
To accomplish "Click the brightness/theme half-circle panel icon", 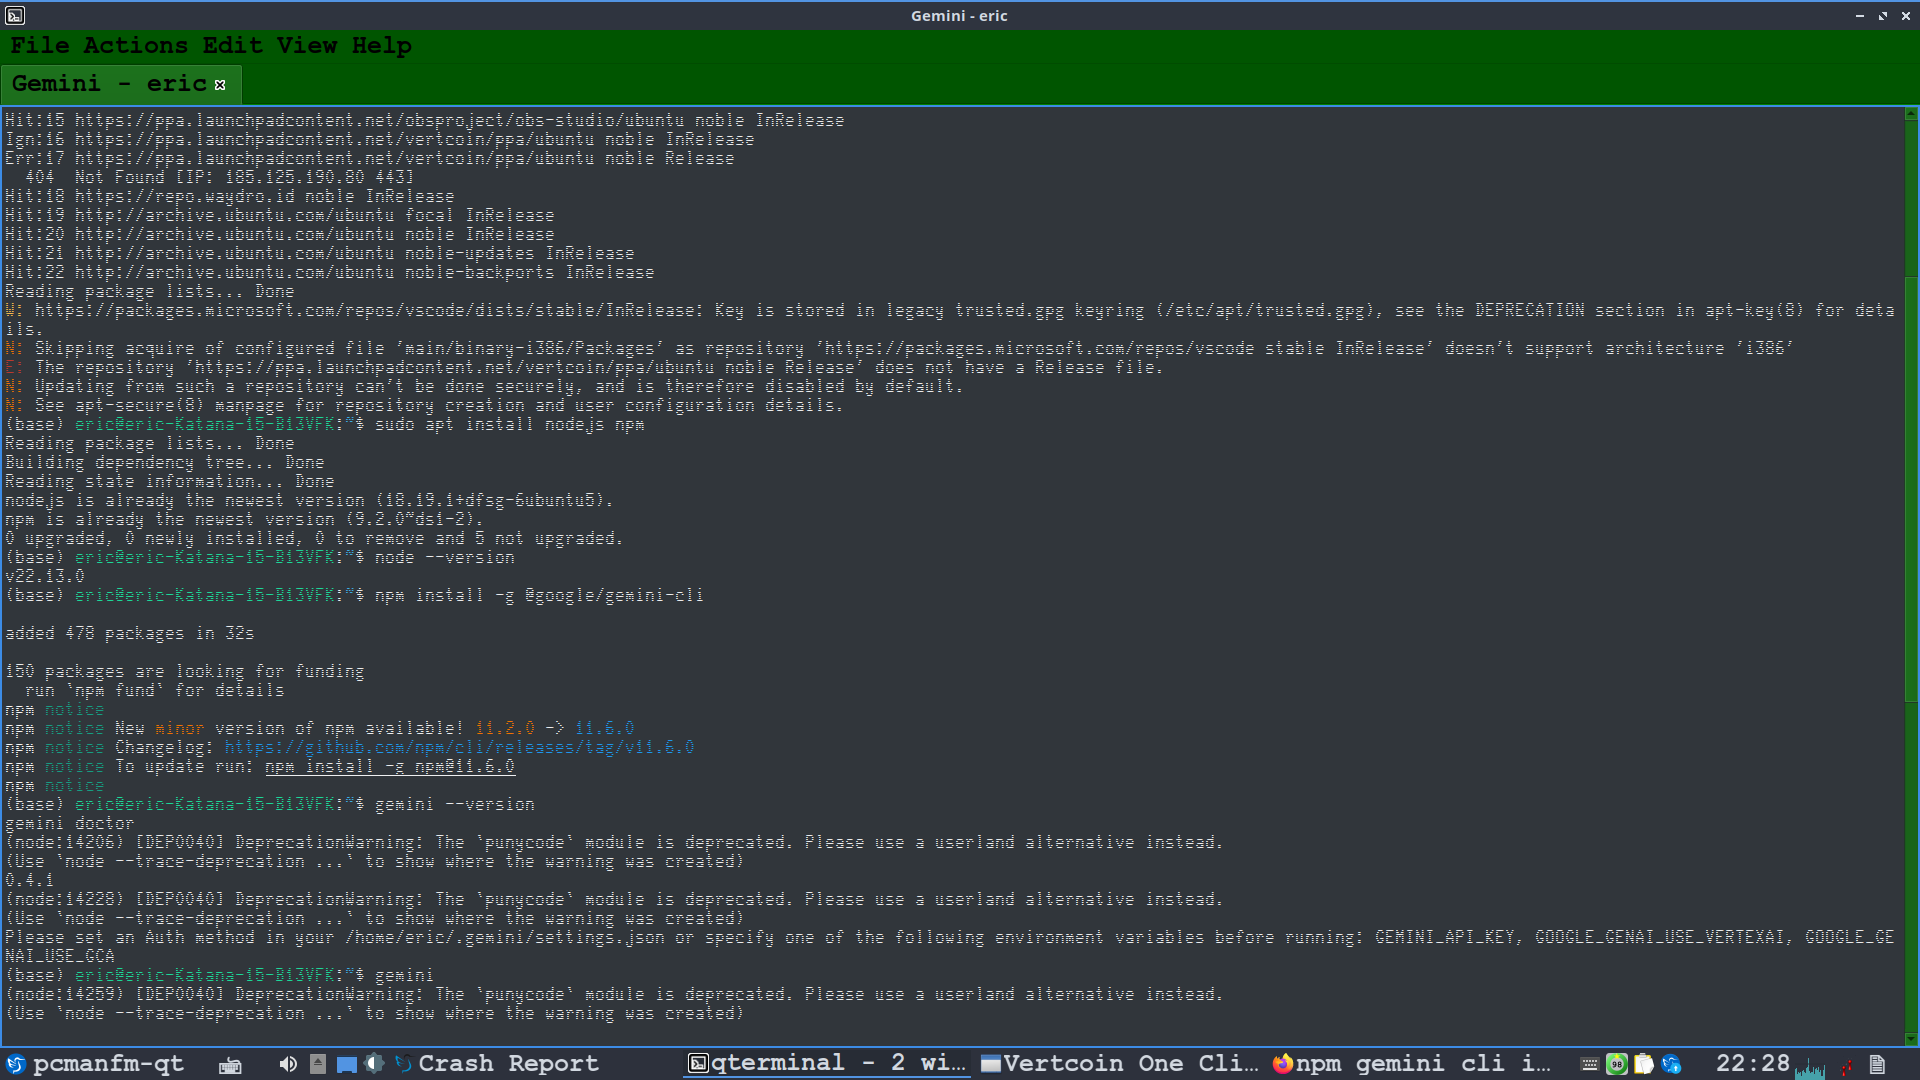I will [374, 1064].
